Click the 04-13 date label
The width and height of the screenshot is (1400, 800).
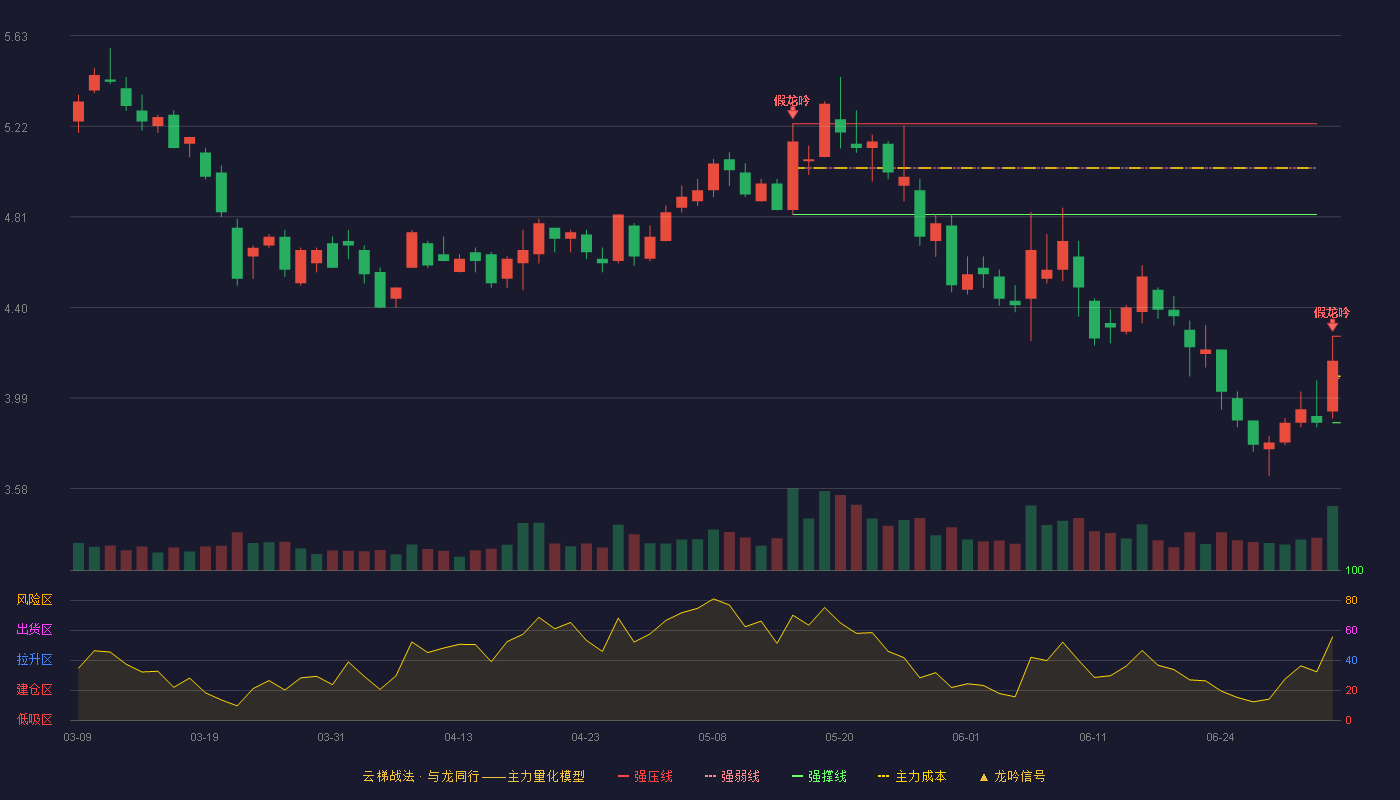(458, 737)
